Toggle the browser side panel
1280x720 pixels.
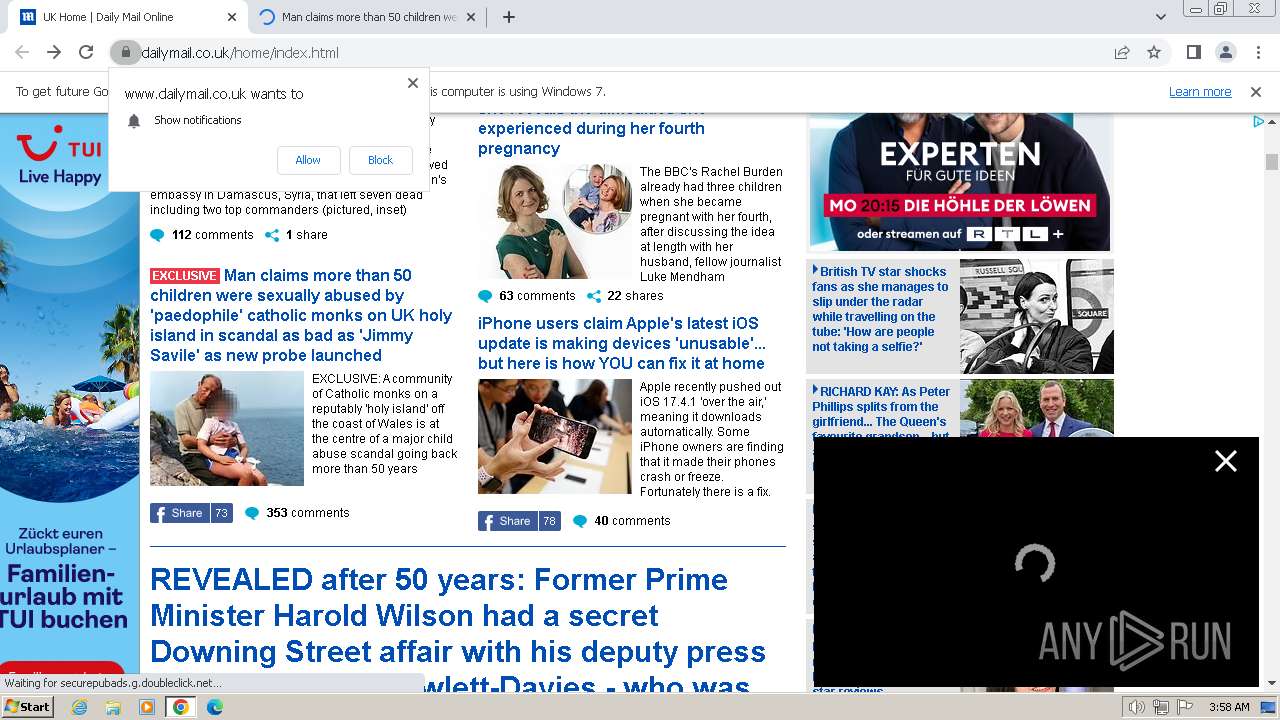point(1193,52)
